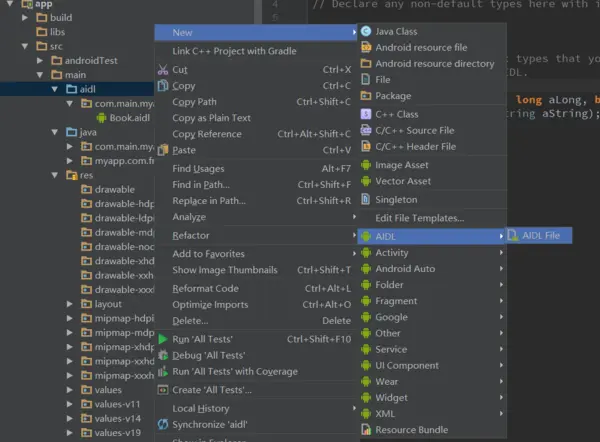600x442 pixels.
Task: Click the Run with Coverage icon
Action: pyautogui.click(x=163, y=371)
